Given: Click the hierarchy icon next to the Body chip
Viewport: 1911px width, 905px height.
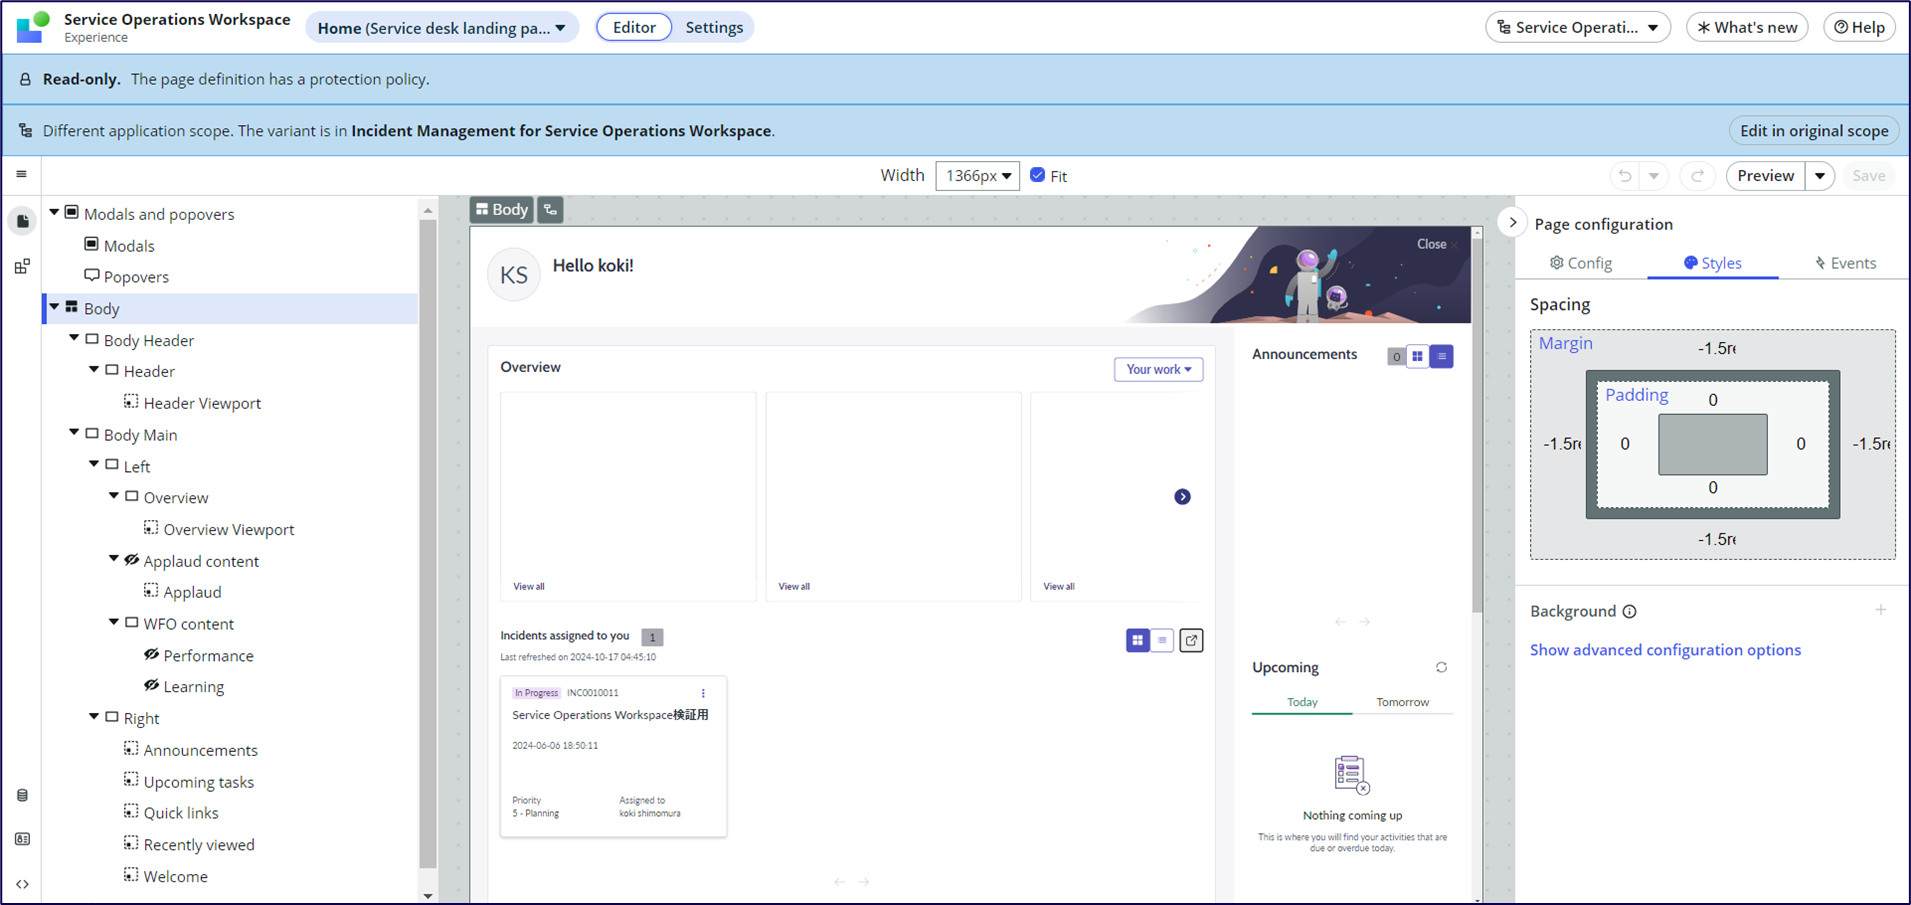Looking at the screenshot, I should [x=550, y=209].
